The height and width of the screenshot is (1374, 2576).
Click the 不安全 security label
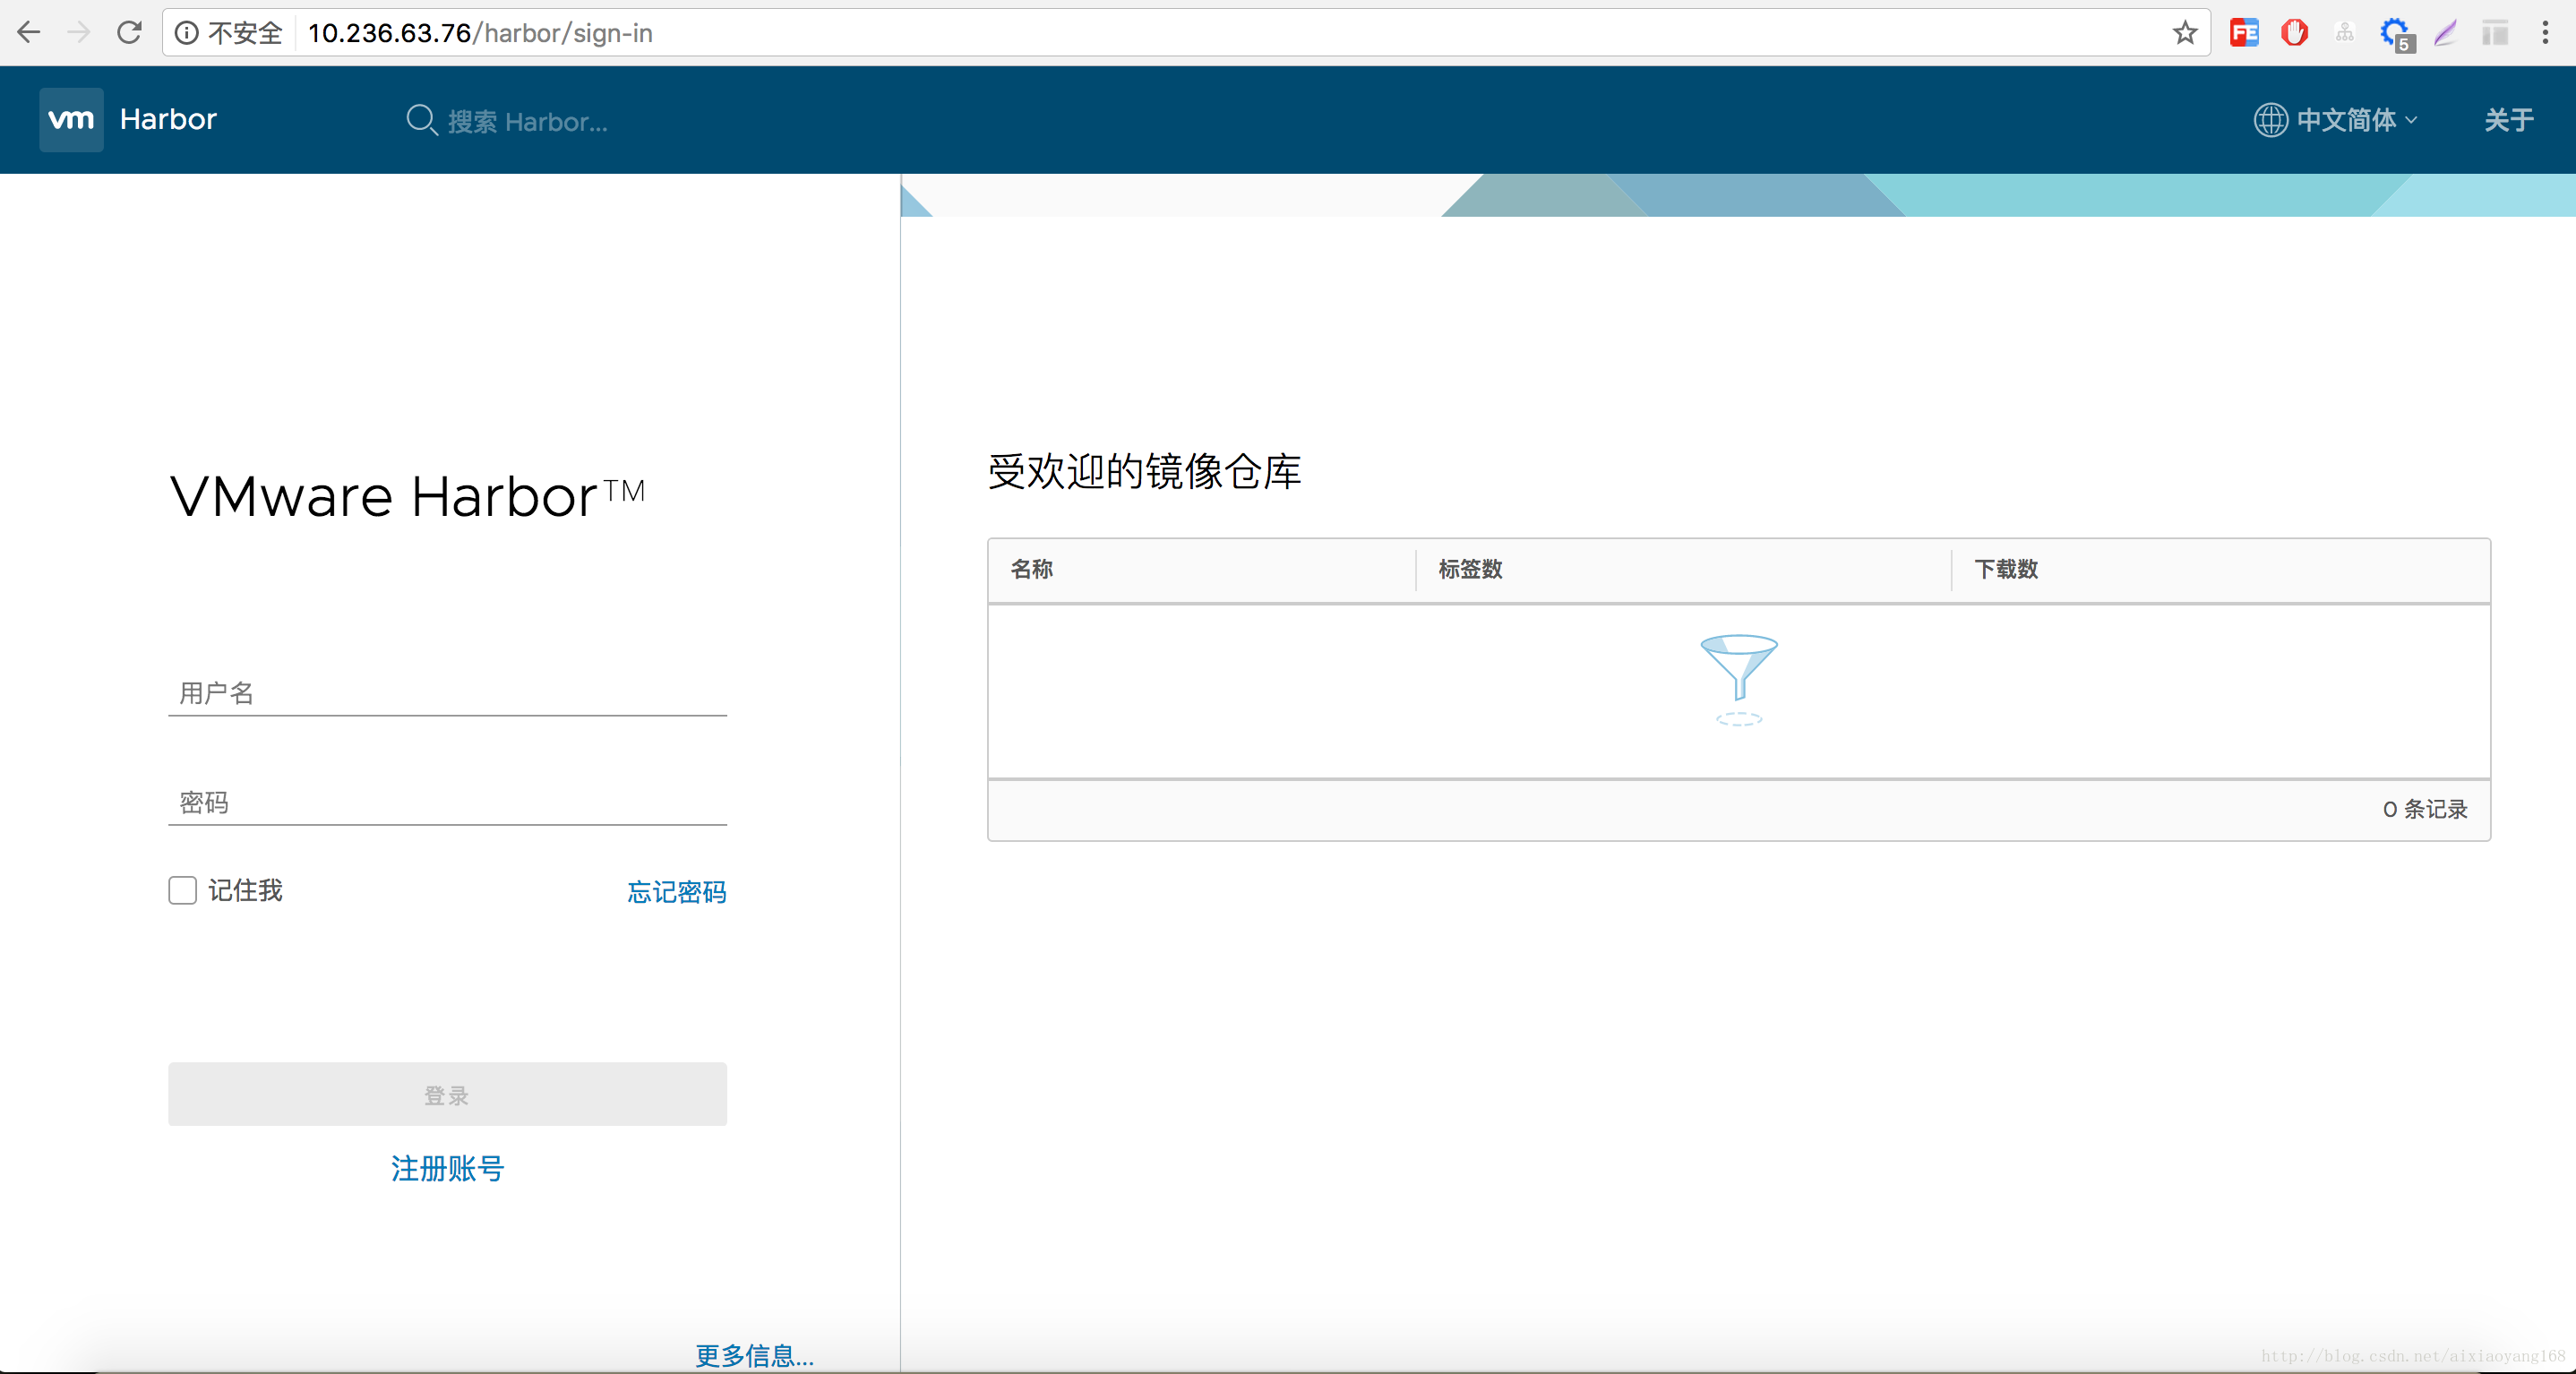click(245, 33)
